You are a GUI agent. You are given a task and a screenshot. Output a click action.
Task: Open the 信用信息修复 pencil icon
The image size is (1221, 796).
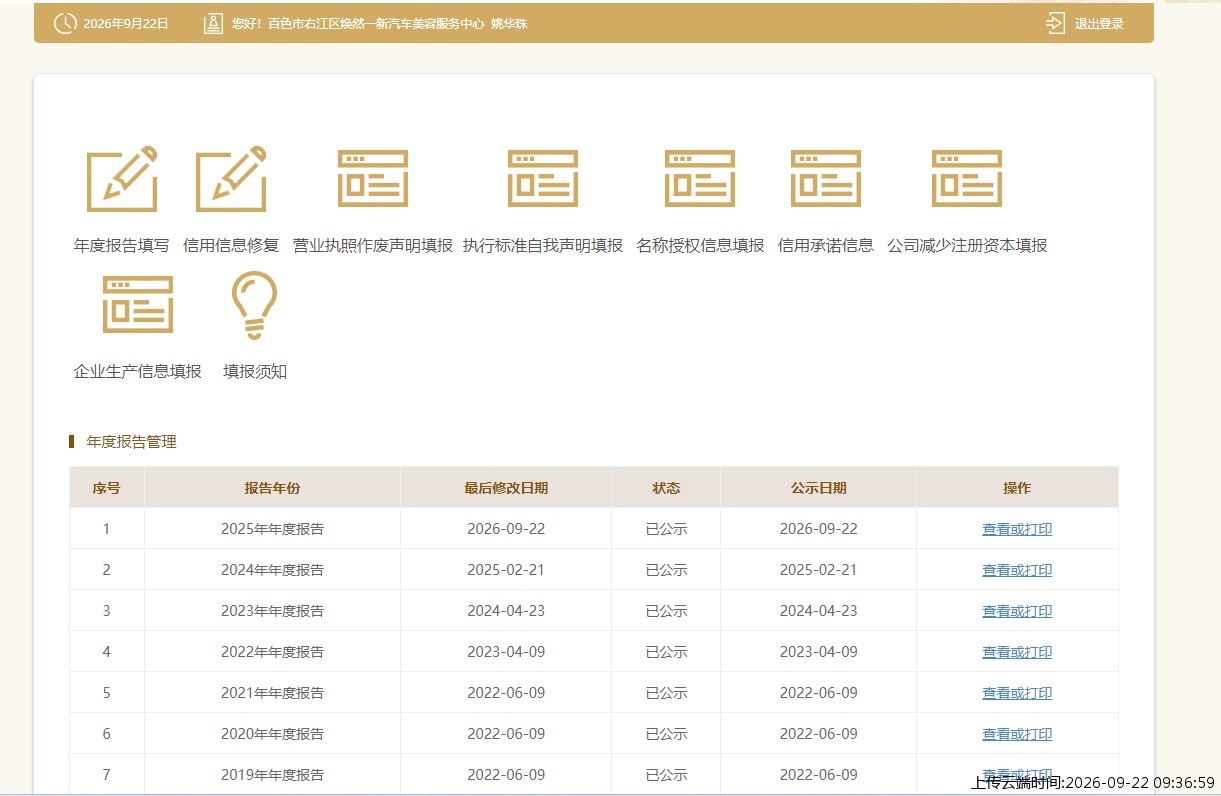point(231,178)
